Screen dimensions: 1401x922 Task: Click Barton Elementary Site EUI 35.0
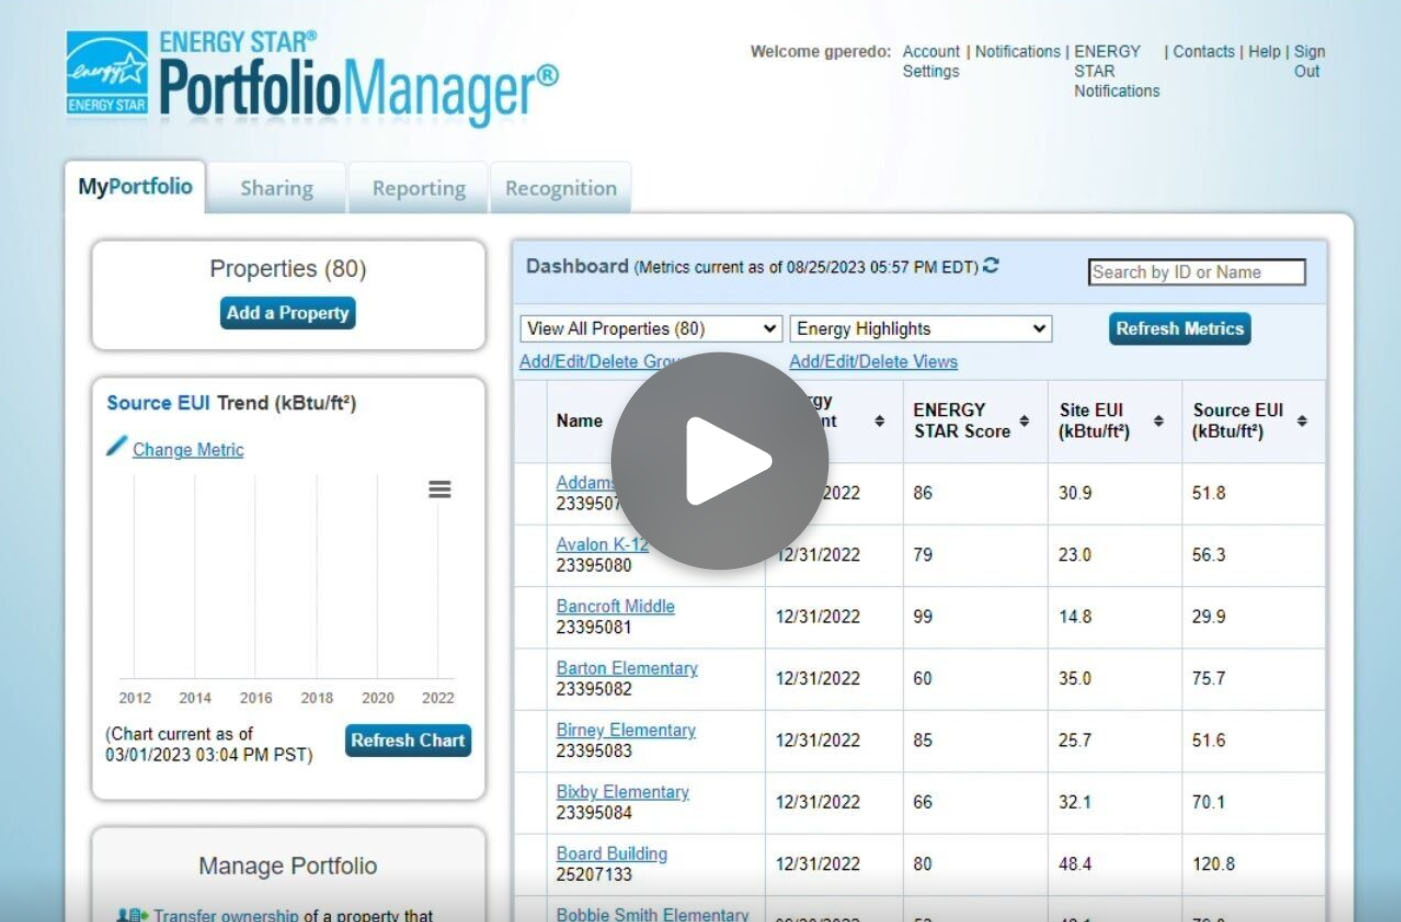[1075, 679]
